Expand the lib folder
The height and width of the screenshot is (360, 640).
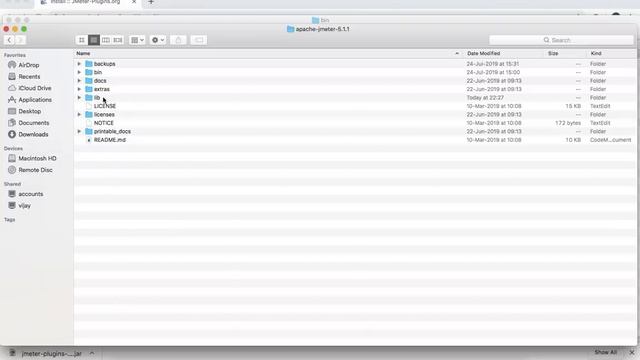pos(79,98)
